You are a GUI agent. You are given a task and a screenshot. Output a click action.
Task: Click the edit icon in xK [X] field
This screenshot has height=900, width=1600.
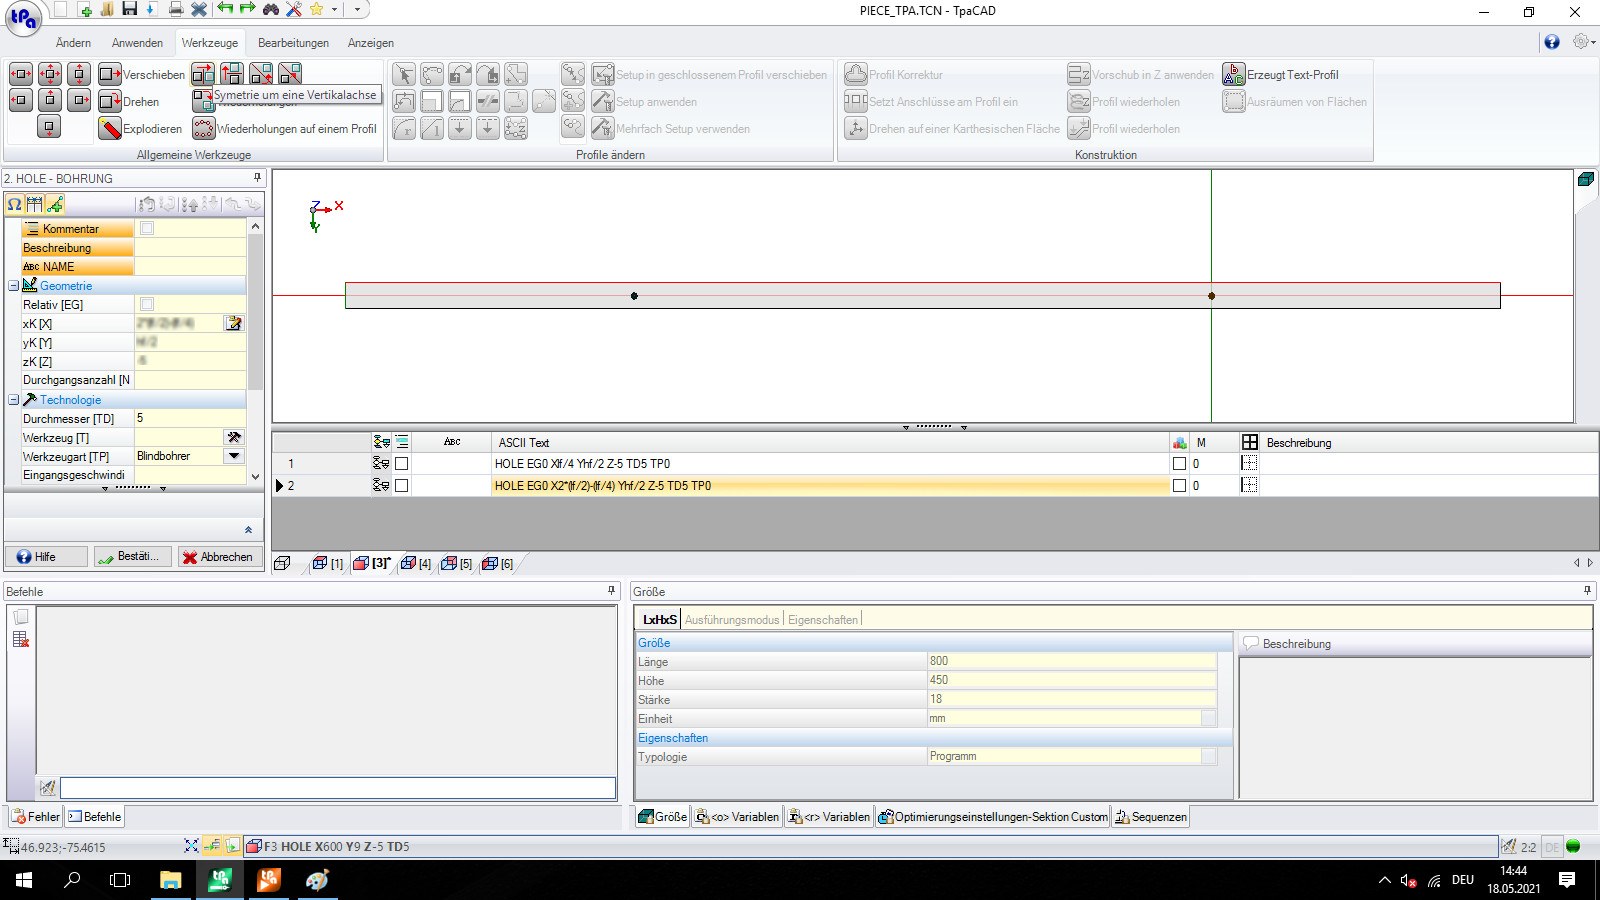coord(234,323)
